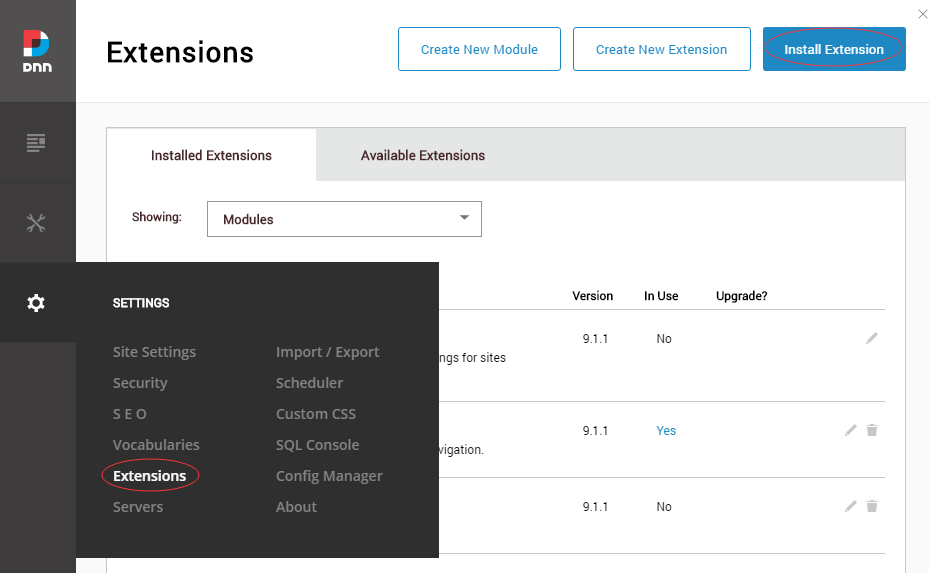Edit the extension in the row marked No, for sites

(x=872, y=338)
